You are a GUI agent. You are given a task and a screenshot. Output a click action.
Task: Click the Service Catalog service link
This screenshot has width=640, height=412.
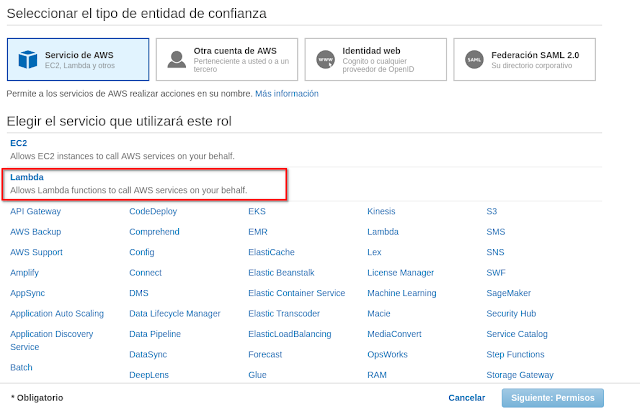[x=517, y=334]
